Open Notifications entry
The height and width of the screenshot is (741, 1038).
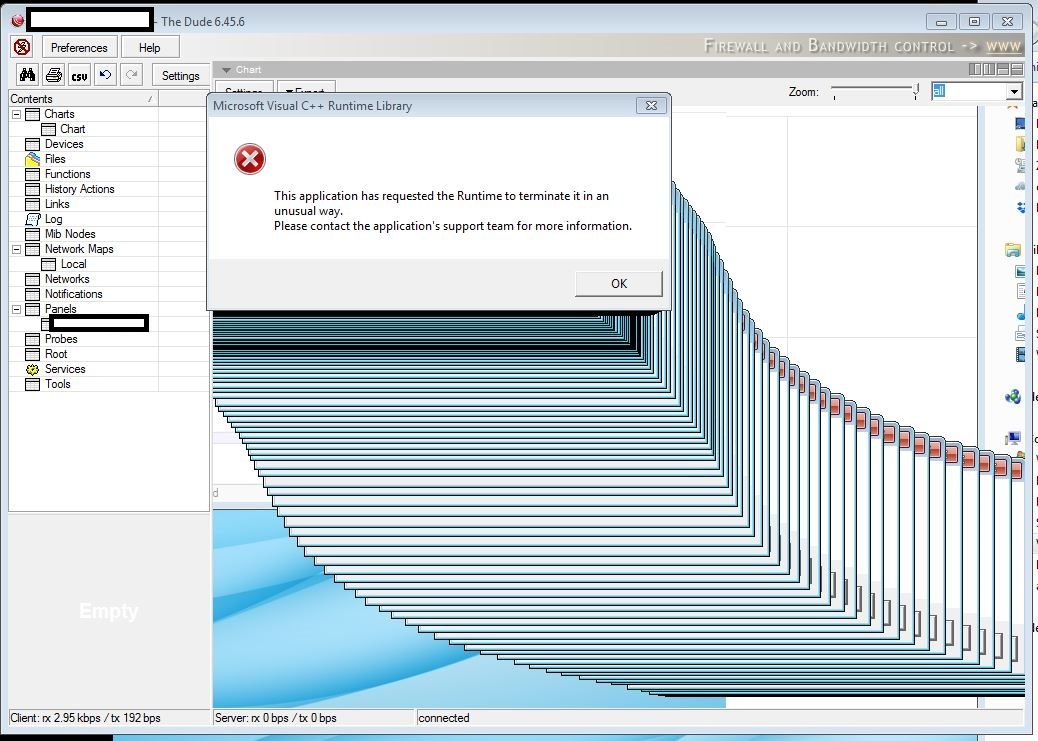click(x=73, y=294)
